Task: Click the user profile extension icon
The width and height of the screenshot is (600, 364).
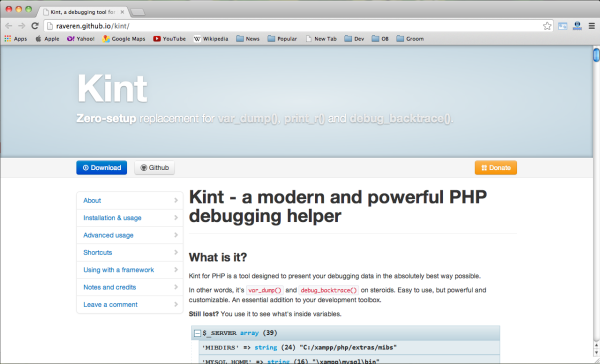Action: (577, 26)
